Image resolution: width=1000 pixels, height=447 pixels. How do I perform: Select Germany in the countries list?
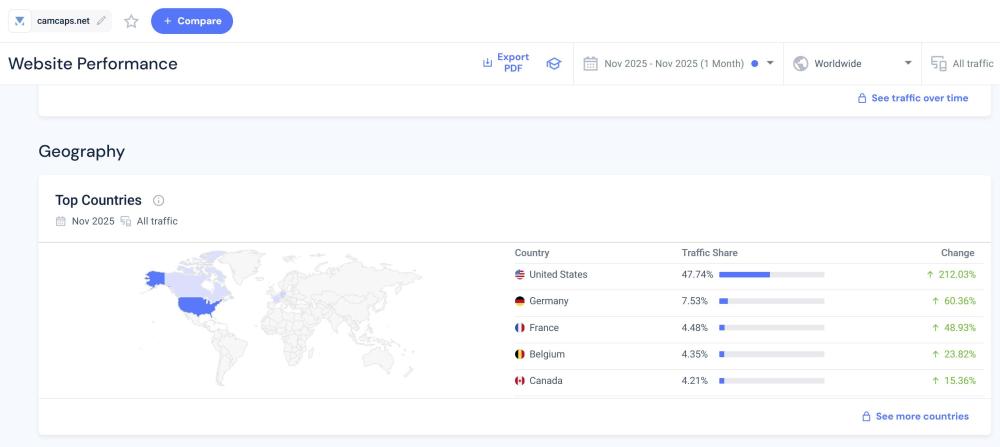click(x=548, y=301)
